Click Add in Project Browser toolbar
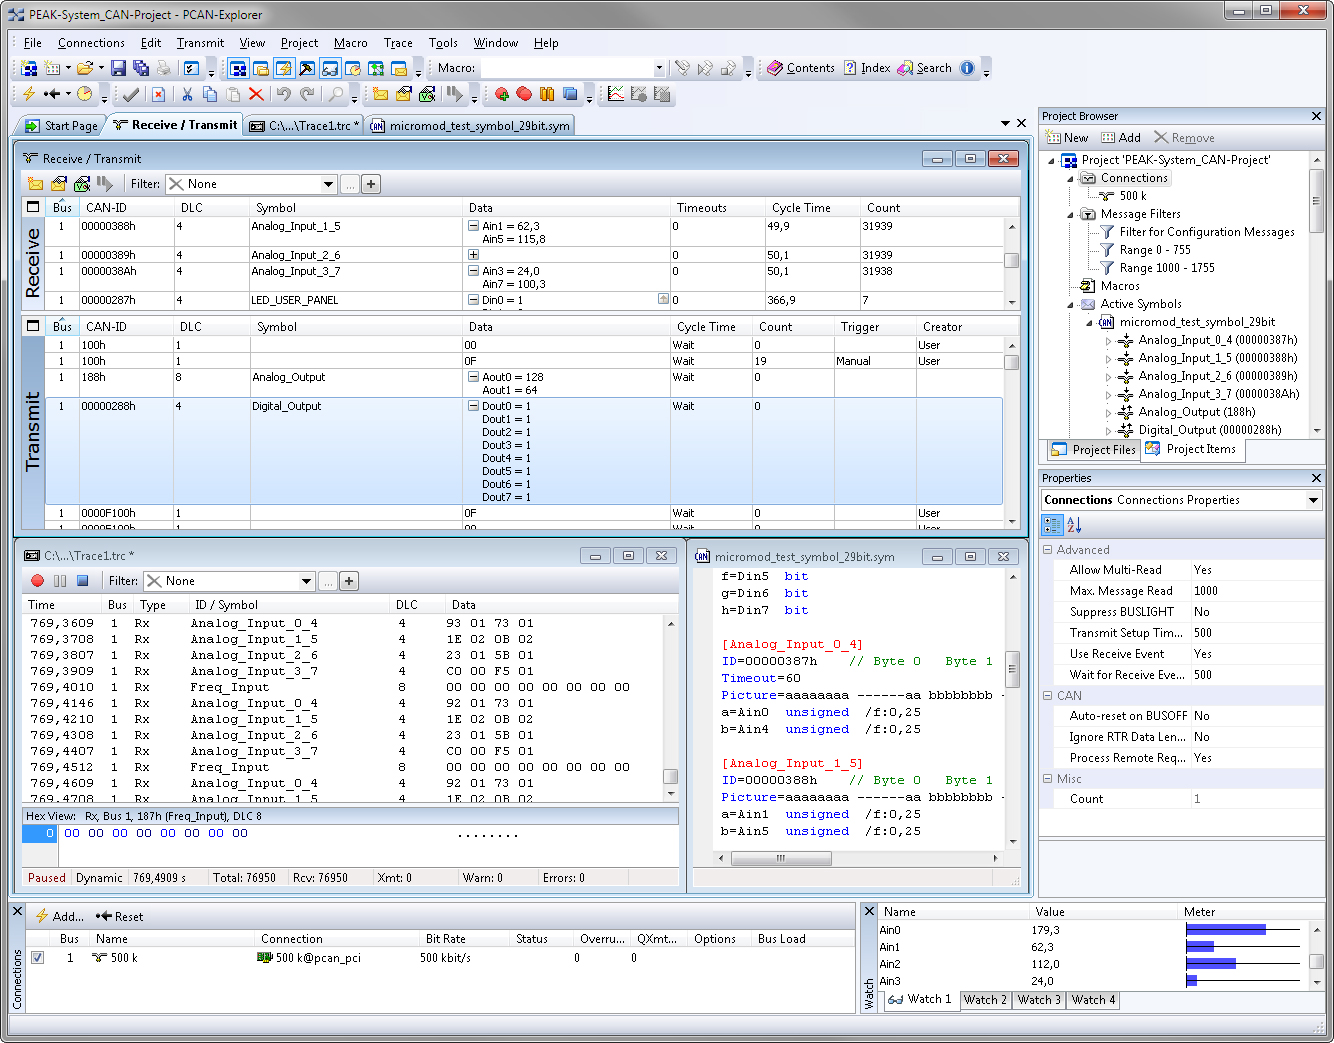The image size is (1334, 1043). 1121,138
